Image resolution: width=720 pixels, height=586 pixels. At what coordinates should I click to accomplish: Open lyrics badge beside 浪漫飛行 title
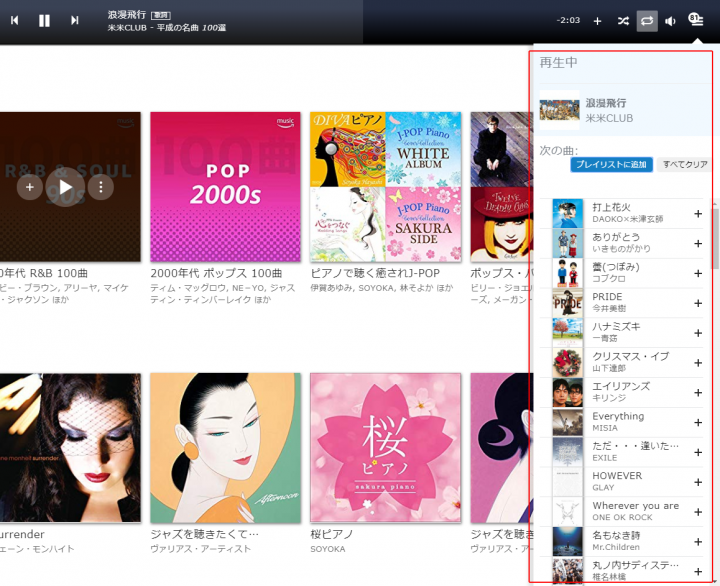coord(161,15)
